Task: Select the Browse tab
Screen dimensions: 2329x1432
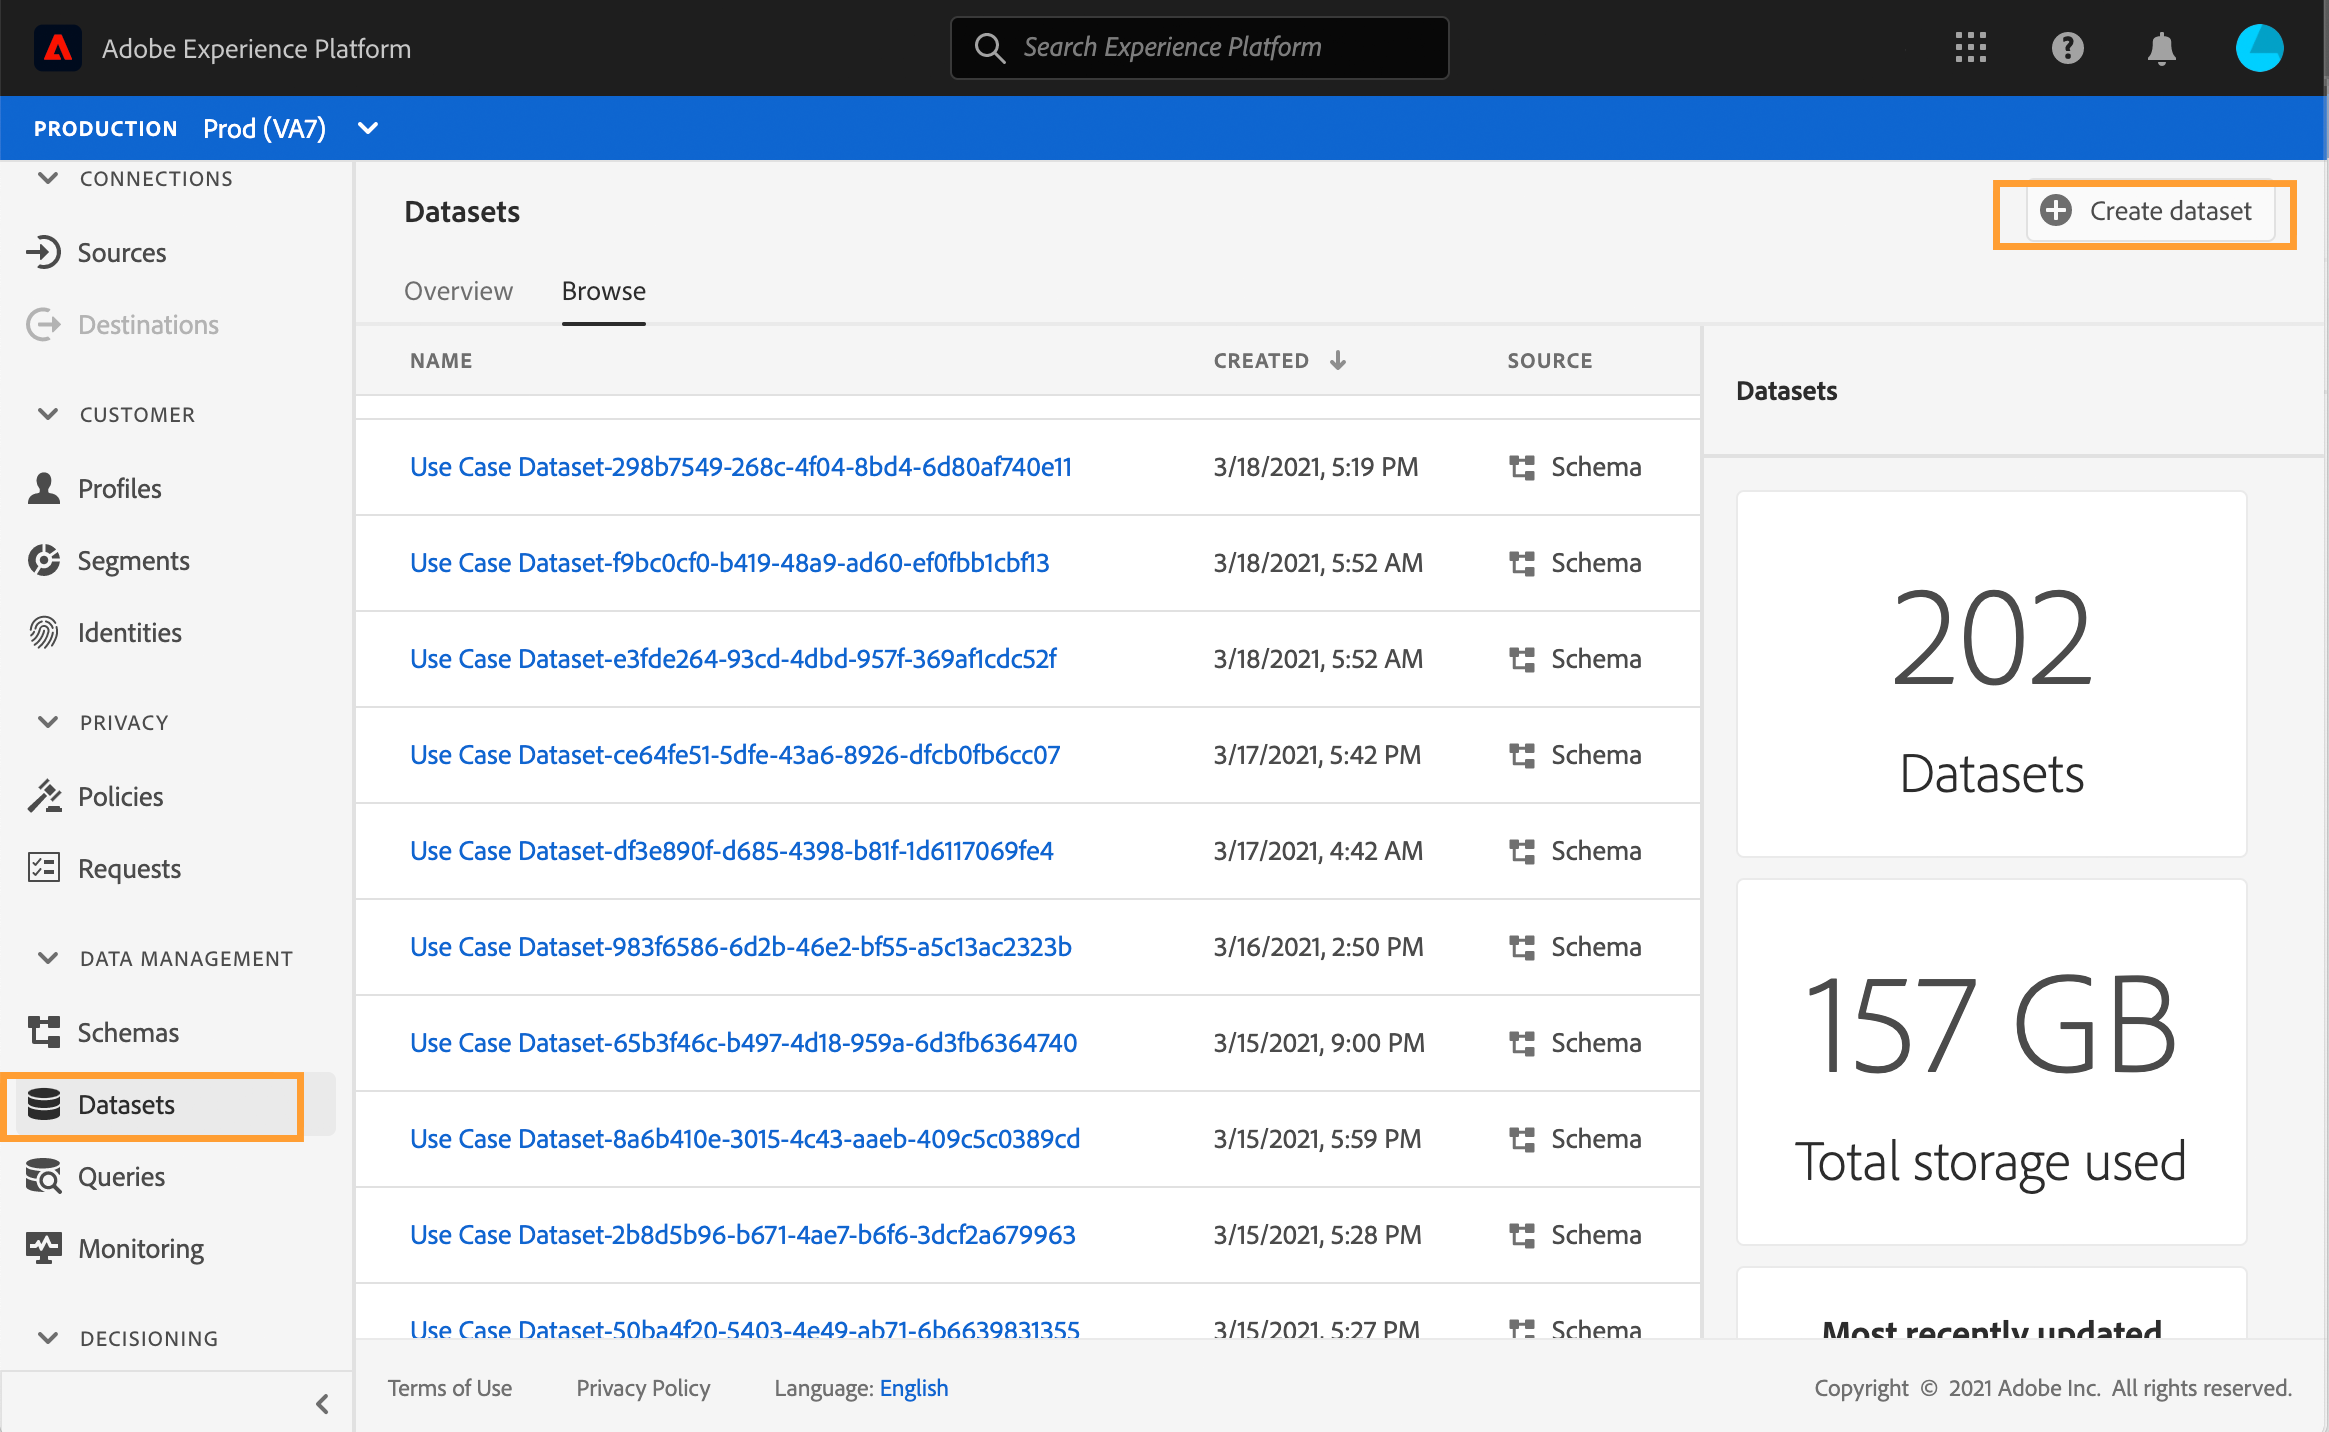Action: point(603,291)
